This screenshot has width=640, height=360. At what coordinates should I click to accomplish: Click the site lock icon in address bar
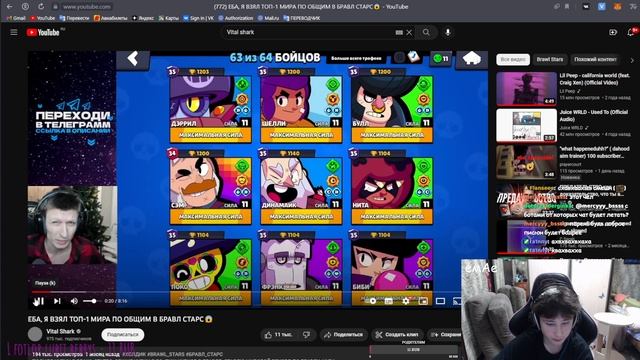tap(56, 7)
